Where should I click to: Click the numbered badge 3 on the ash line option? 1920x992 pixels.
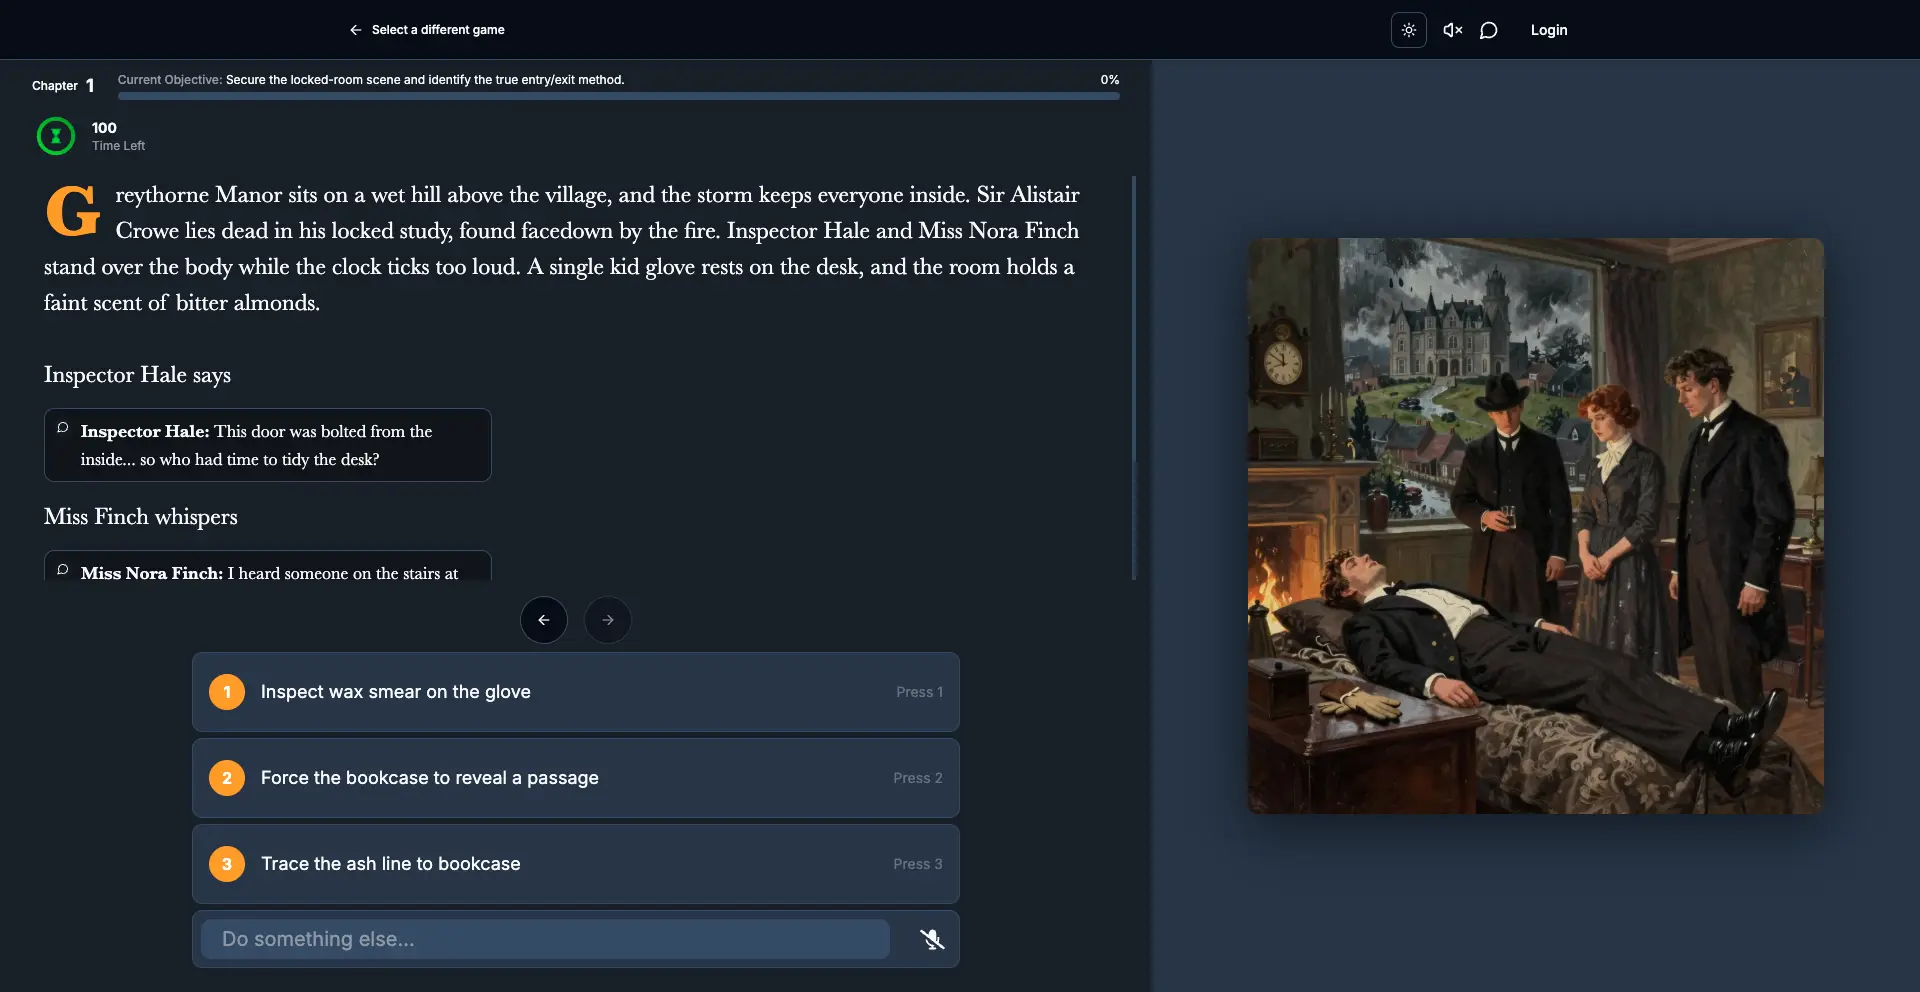[x=227, y=864]
